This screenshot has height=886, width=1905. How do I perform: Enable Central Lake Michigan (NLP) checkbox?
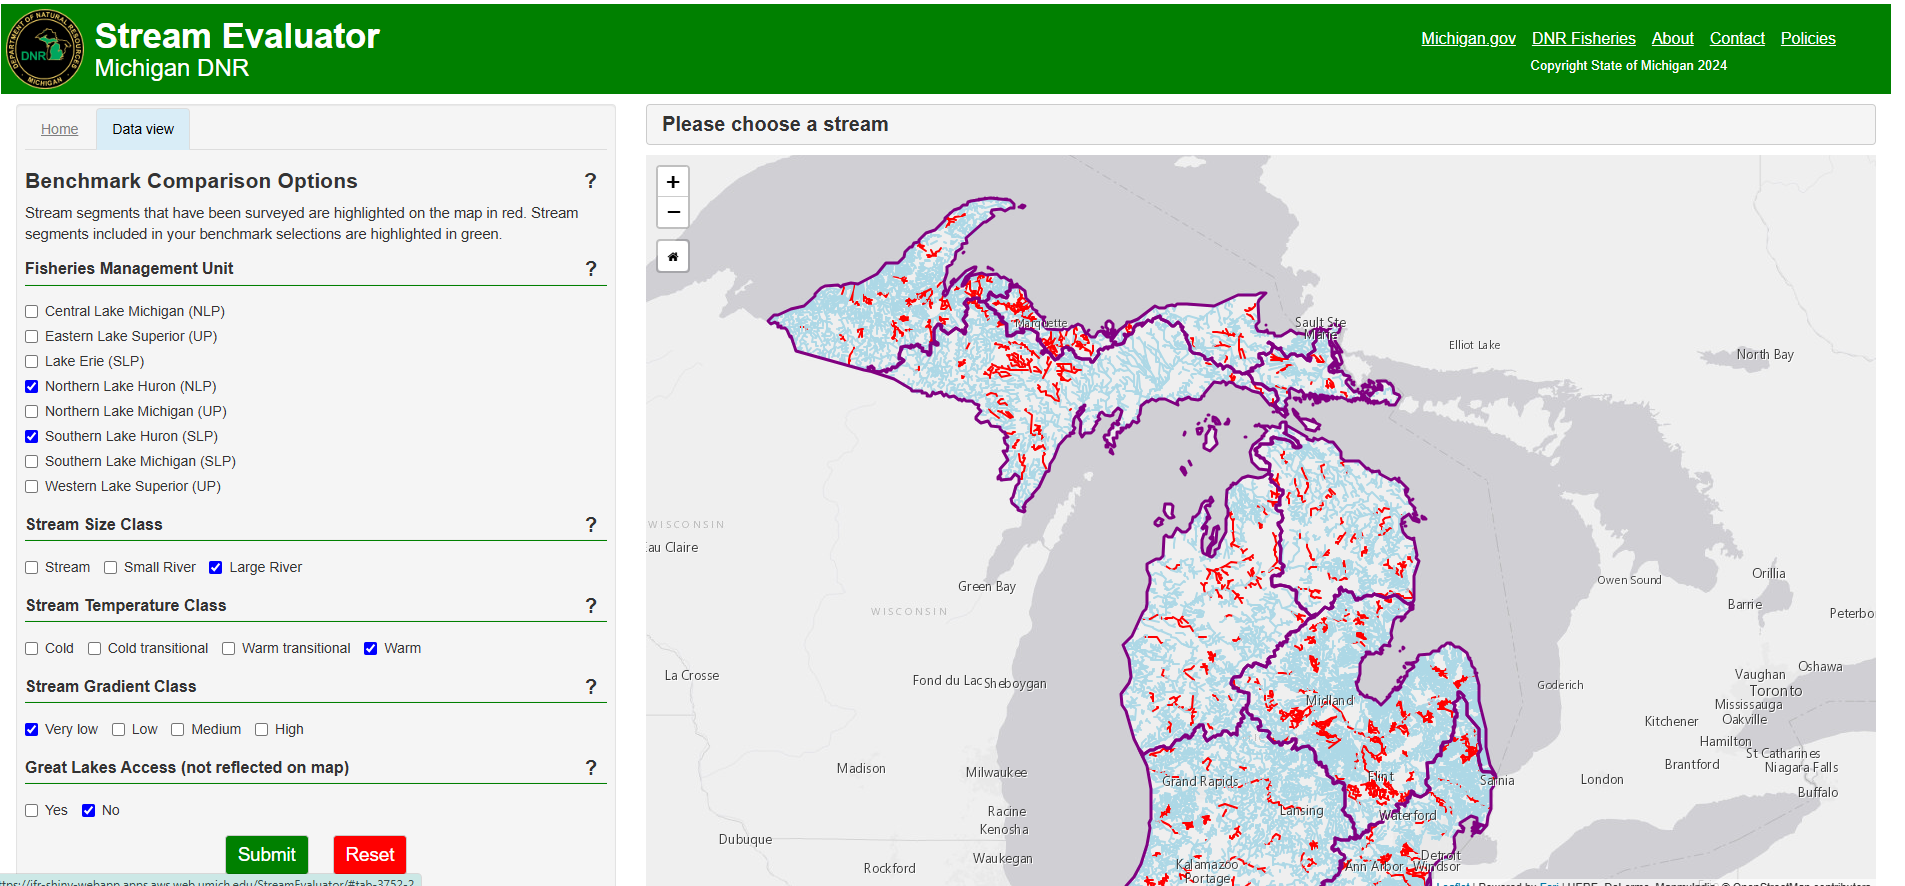click(32, 312)
